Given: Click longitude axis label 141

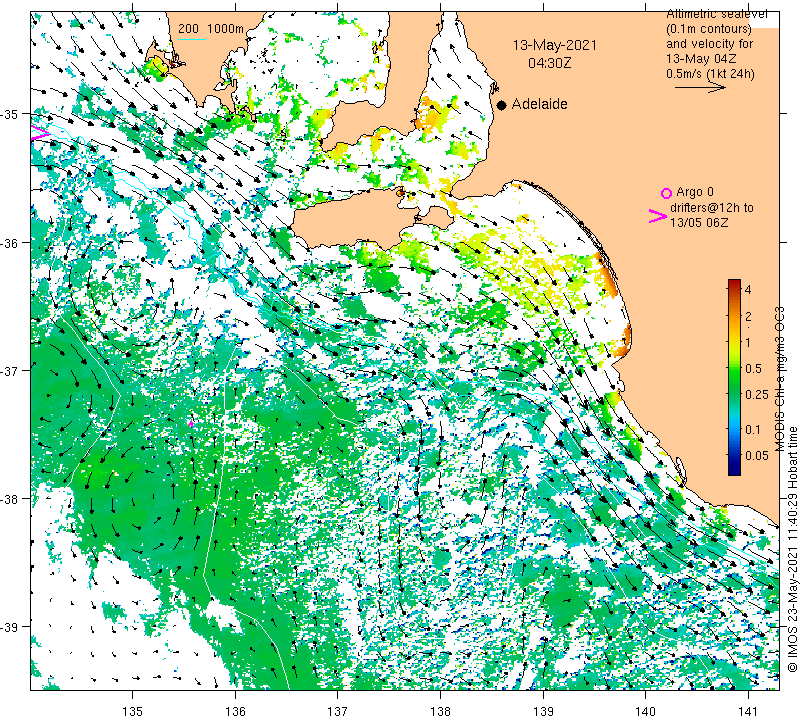Looking at the screenshot, I should [748, 711].
